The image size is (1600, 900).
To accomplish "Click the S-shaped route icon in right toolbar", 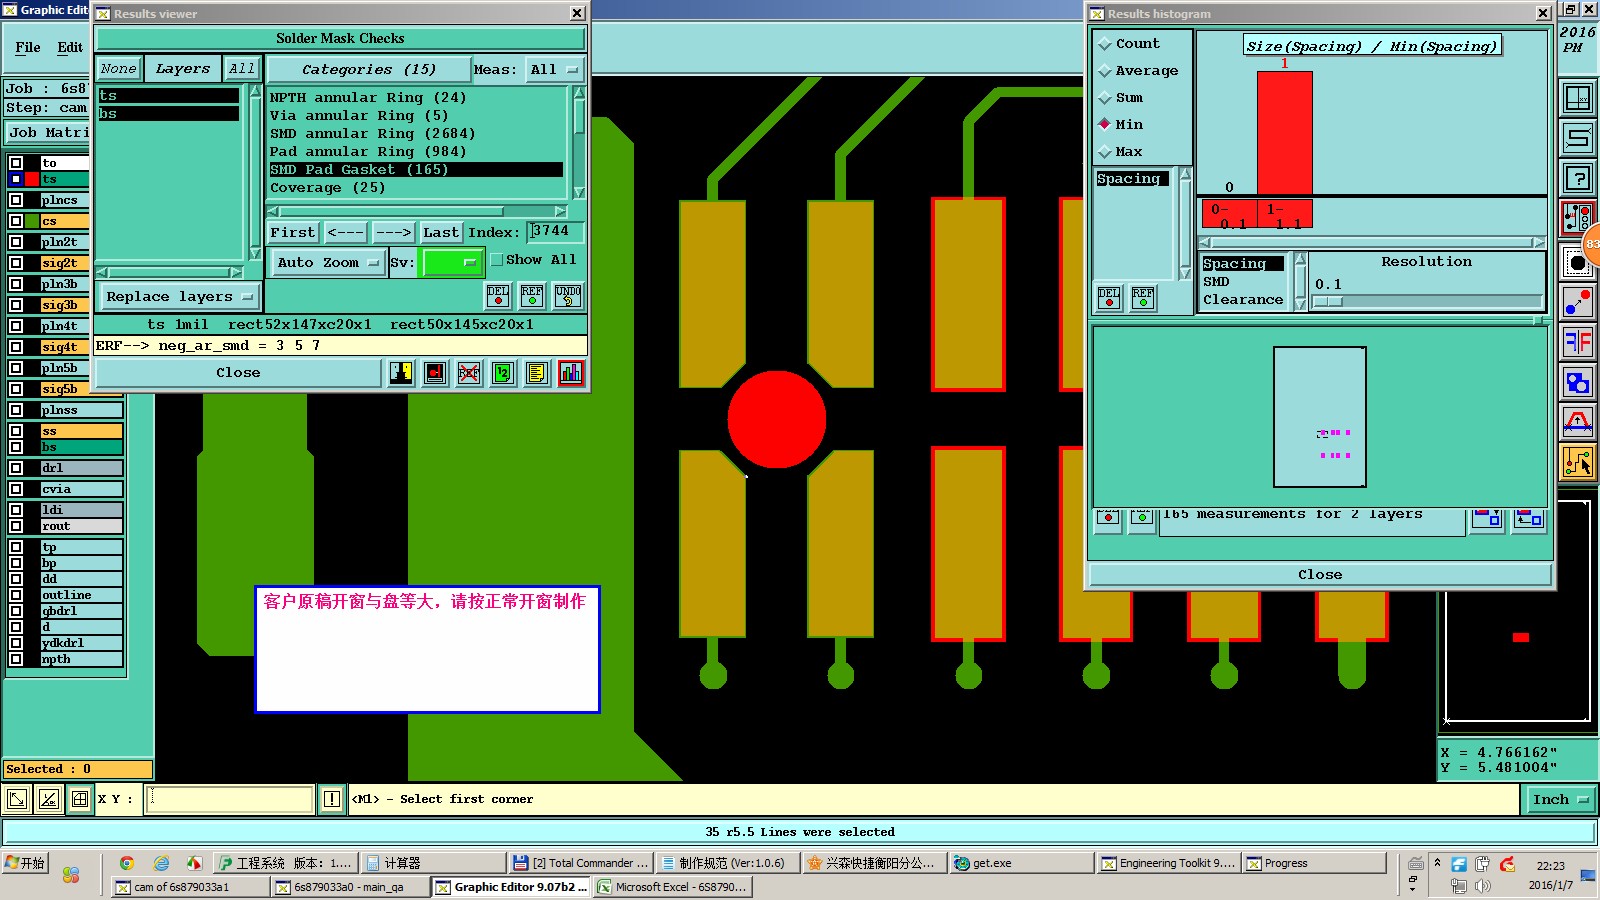I will pyautogui.click(x=1577, y=138).
